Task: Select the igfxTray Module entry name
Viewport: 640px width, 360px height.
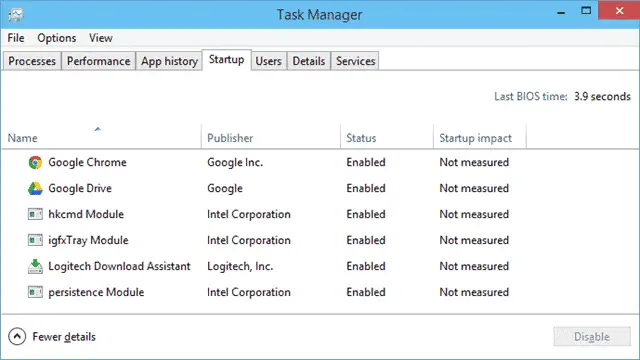Action: pyautogui.click(x=88, y=240)
